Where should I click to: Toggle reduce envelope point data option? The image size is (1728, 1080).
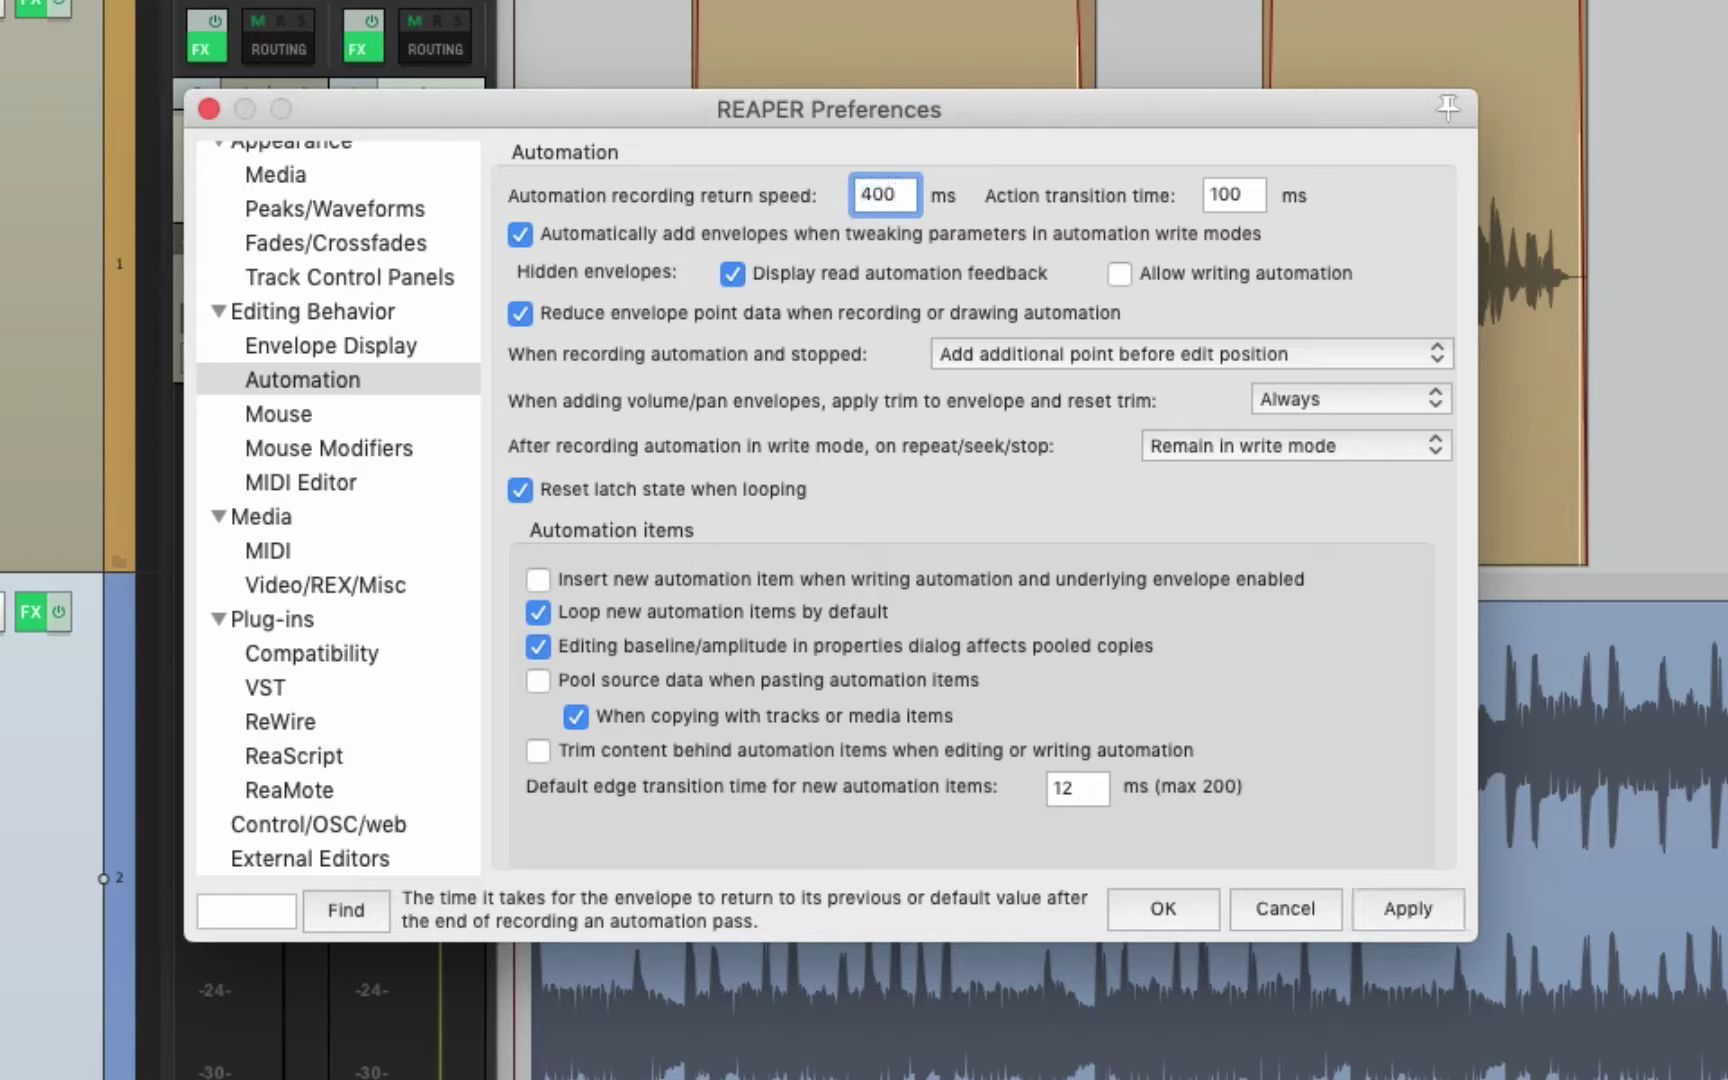point(520,313)
